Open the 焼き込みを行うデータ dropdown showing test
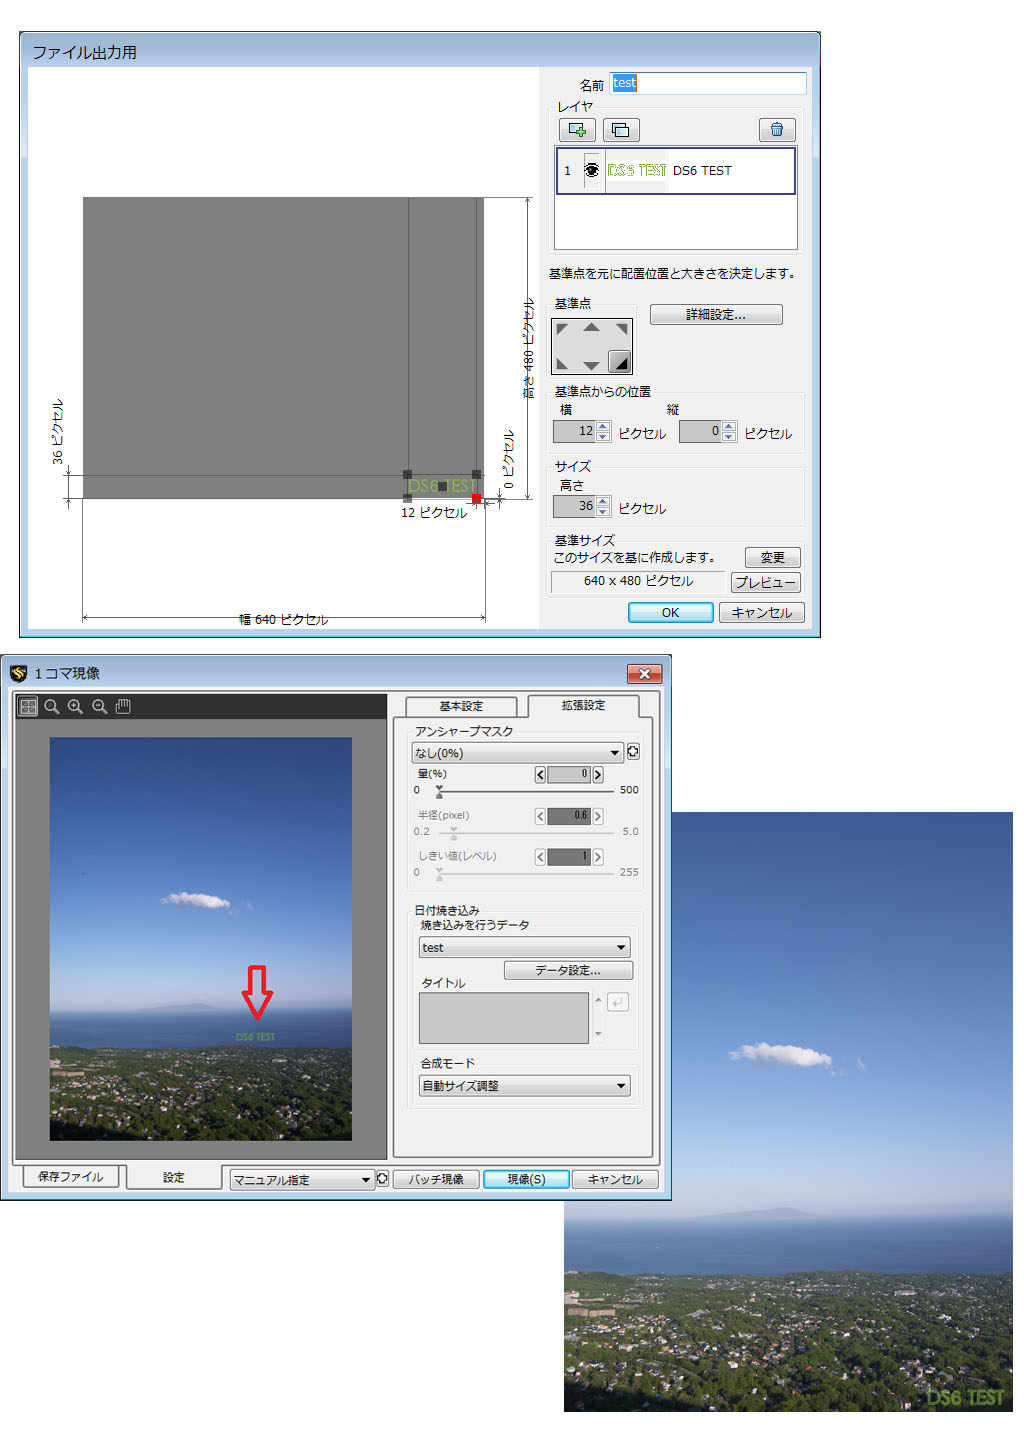The height and width of the screenshot is (1440, 1024). coord(525,947)
